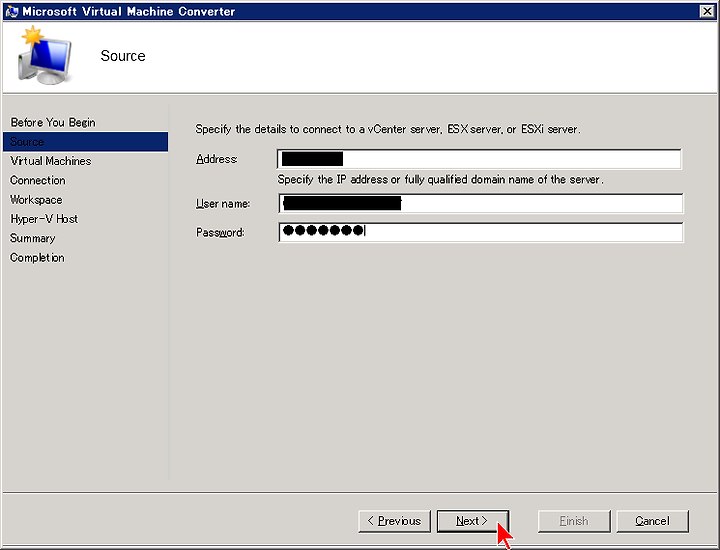Viewport: 720px width, 550px height.
Task: Select the Source step in sidebar
Action: point(85,142)
